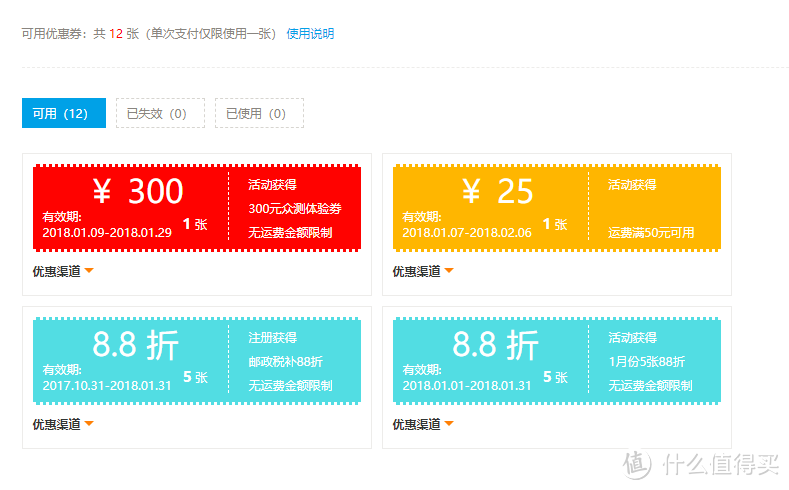Switch to the 已失效 (0) tab

(161, 113)
